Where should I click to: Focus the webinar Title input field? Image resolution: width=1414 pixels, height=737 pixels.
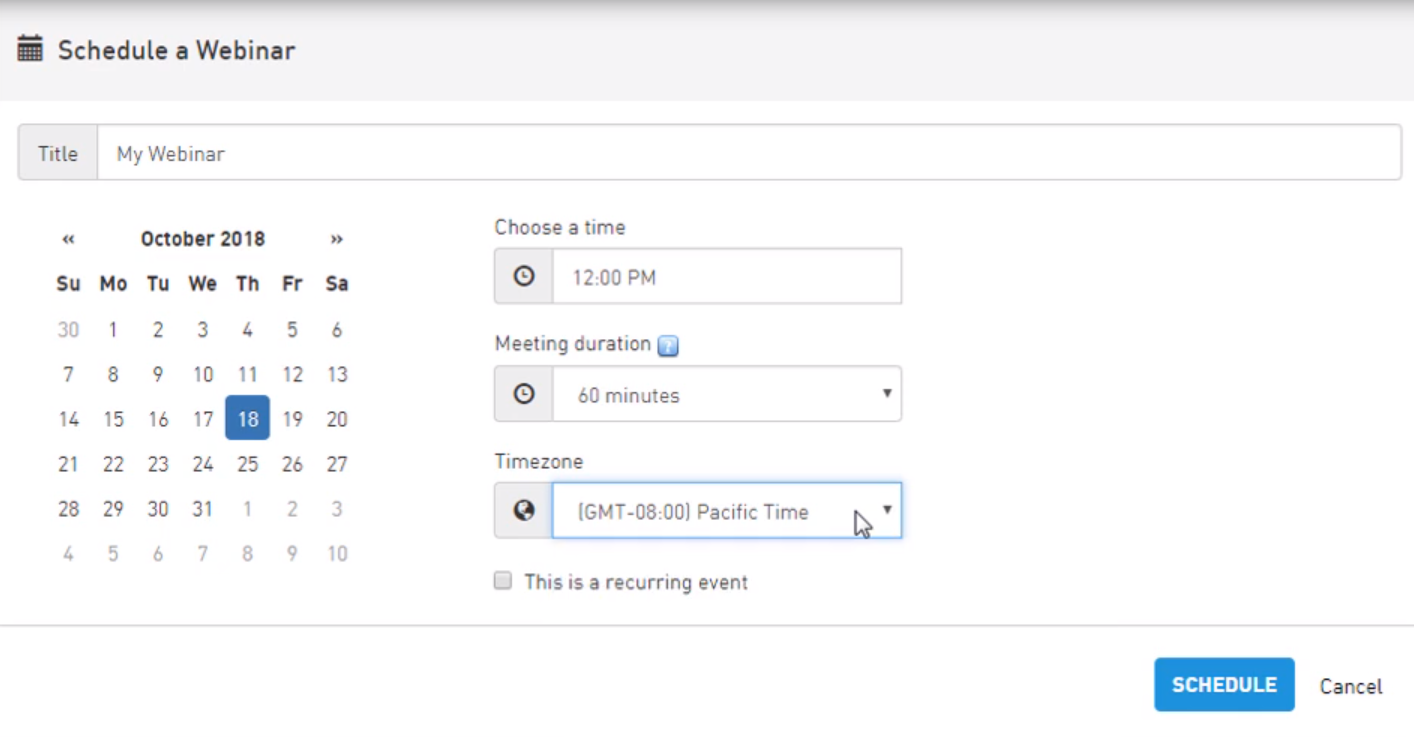[748, 153]
